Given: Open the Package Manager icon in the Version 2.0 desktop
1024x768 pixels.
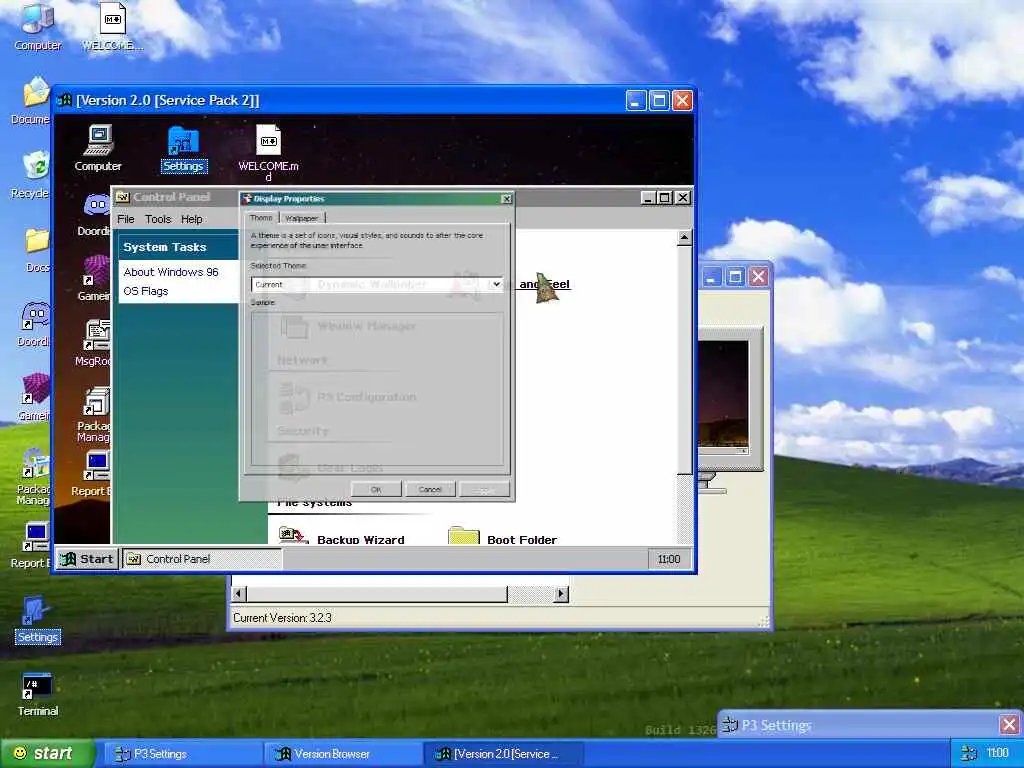Looking at the screenshot, I should [95, 415].
